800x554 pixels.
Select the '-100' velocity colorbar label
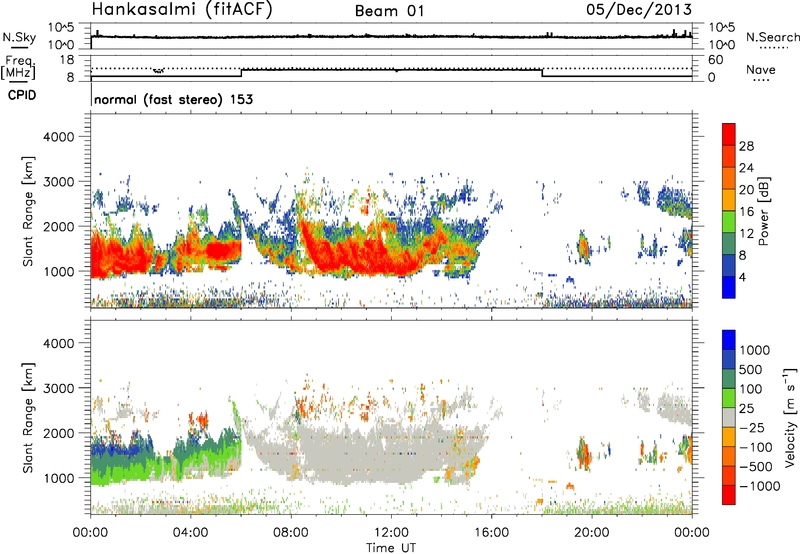(x=755, y=447)
